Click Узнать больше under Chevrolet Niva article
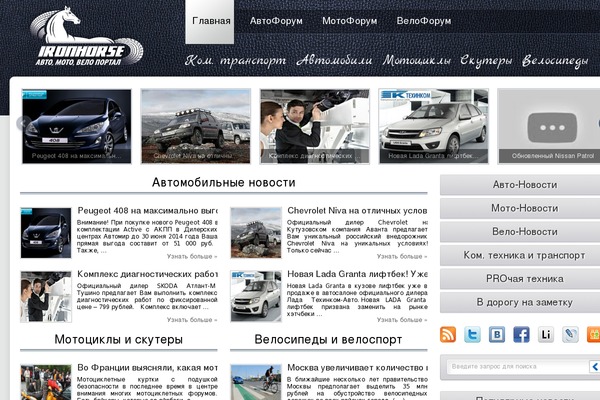 tap(402, 256)
